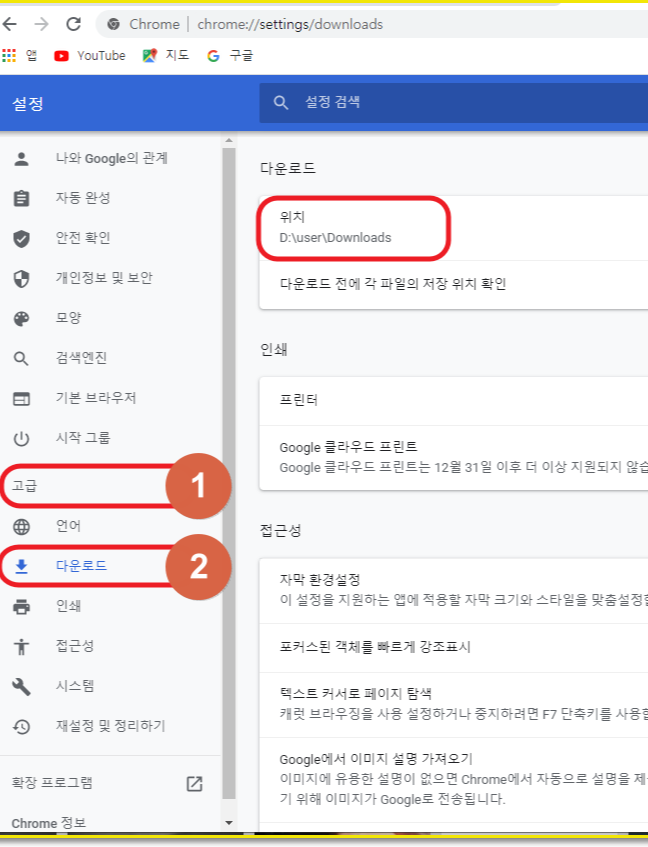
Task: Open 나와 Google의 관계 section
Action: click(x=111, y=159)
